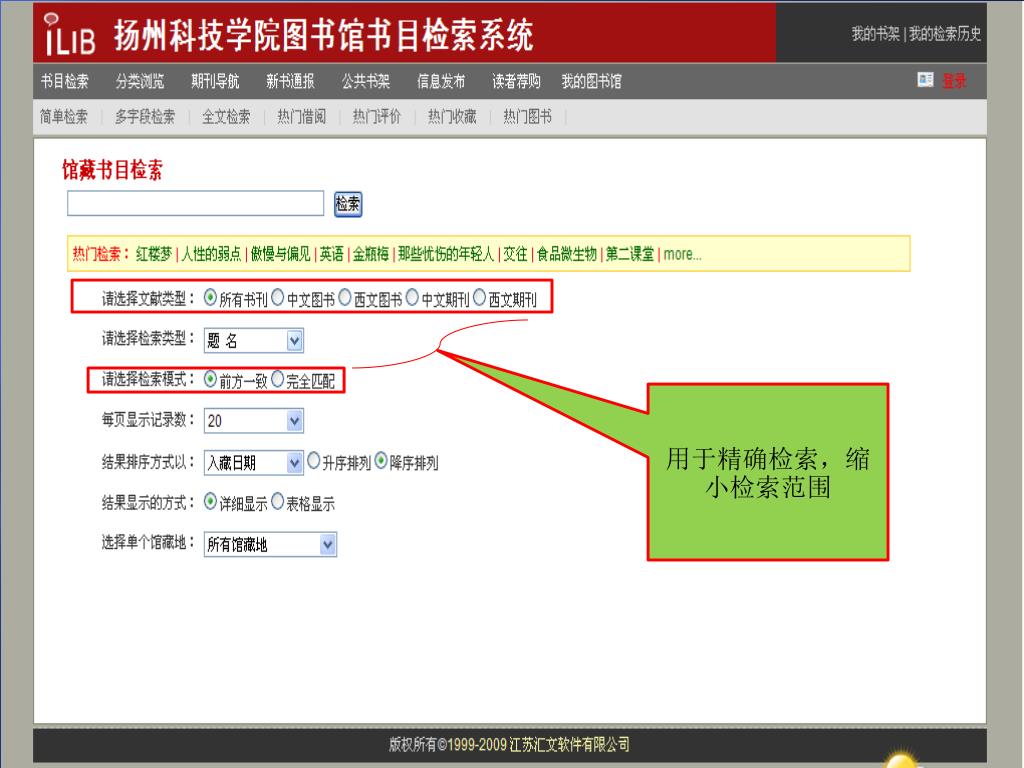Click hot search 金瓶梅
Screen dimensions: 1024x768
click(x=370, y=253)
